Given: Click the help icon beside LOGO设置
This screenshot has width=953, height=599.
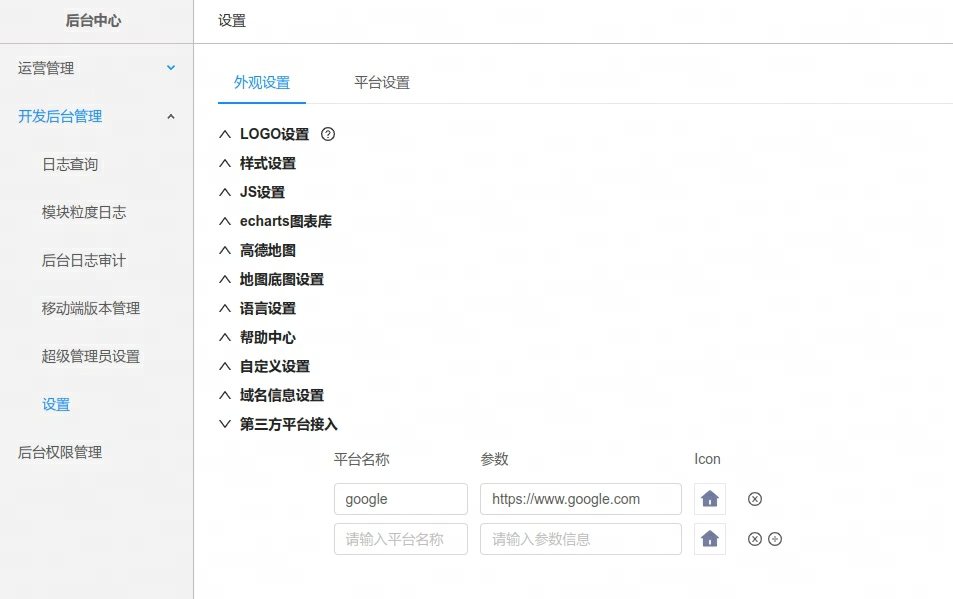Looking at the screenshot, I should click(328, 134).
